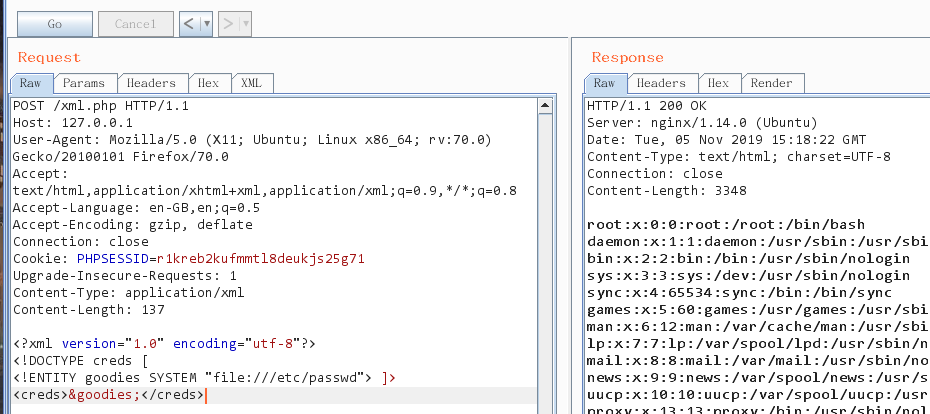Click the response Content-Type: text/html line
The width and height of the screenshot is (930, 414).
pyautogui.click(x=738, y=157)
